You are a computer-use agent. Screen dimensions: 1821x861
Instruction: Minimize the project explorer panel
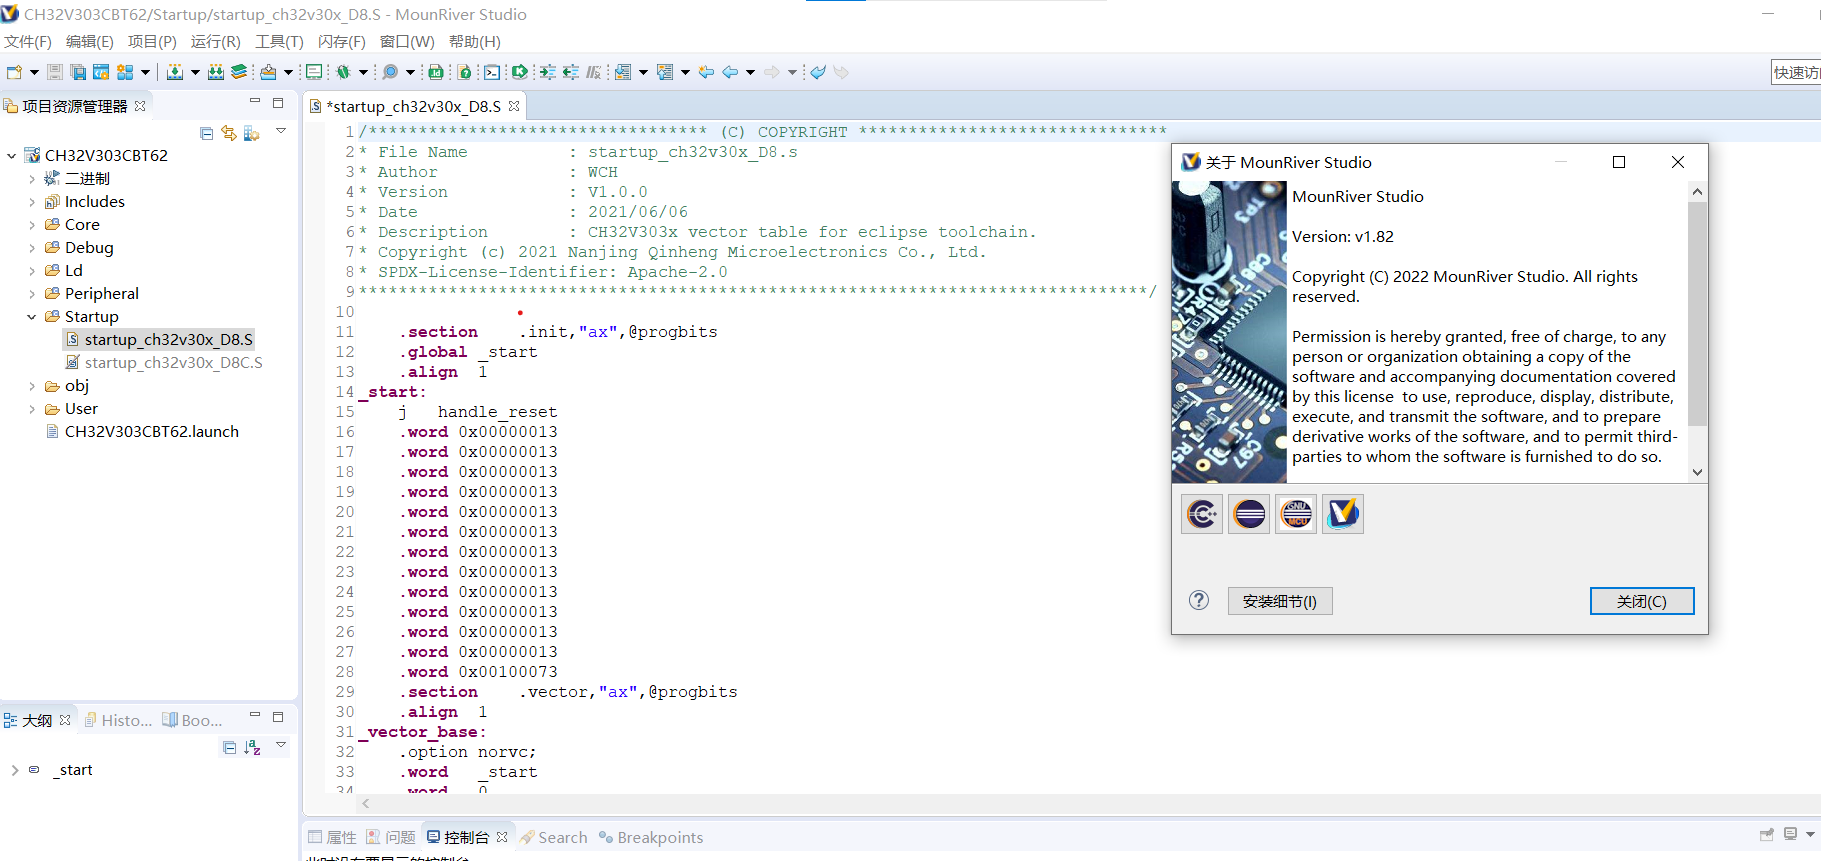(255, 102)
